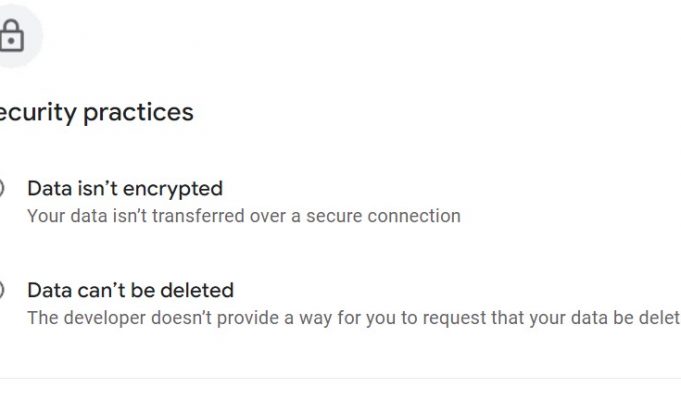Image resolution: width=681 pixels, height=400 pixels.
Task: Click the word practices in the heading
Action: (x=138, y=113)
